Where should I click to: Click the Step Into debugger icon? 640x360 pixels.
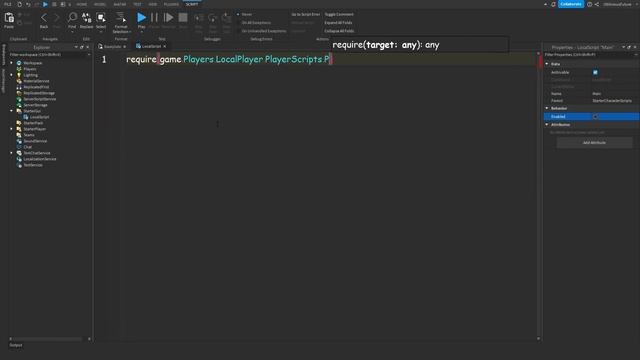pos(199,18)
